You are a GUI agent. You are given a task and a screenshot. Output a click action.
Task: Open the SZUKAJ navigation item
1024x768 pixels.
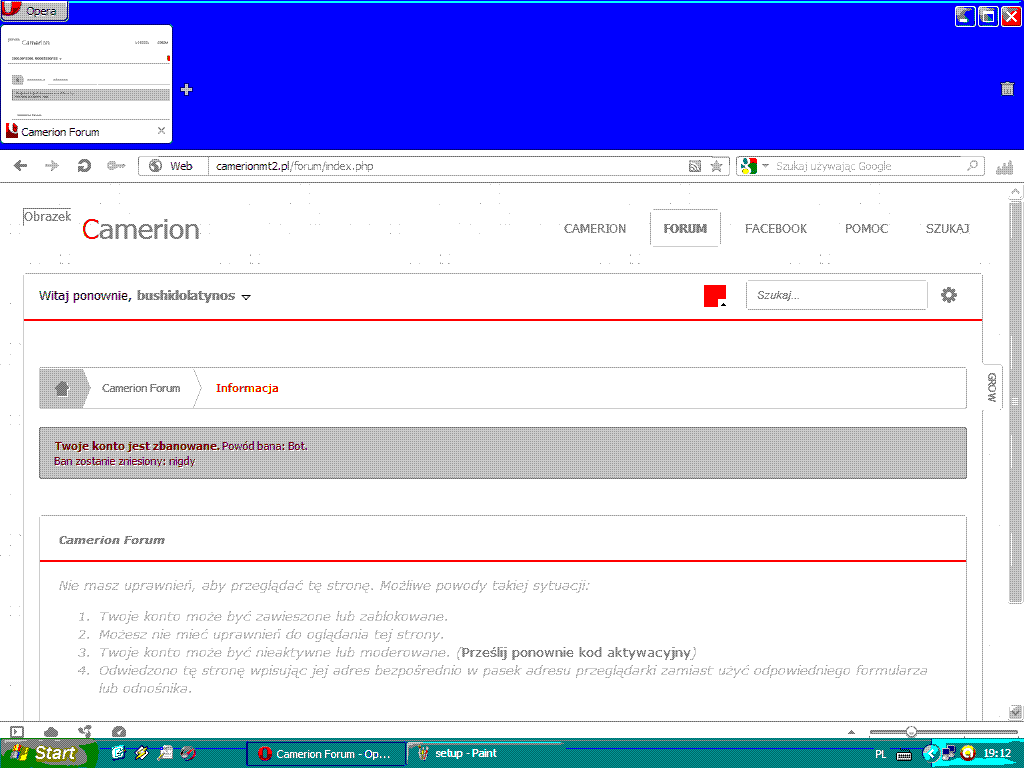948,229
